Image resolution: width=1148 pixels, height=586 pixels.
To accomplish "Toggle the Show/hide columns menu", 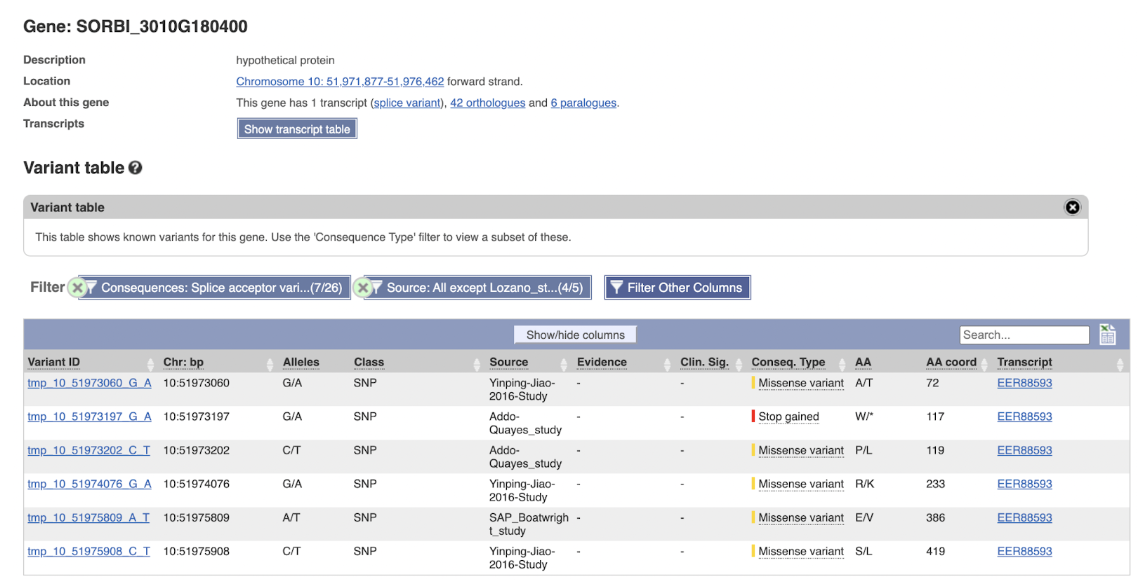I will tap(575, 335).
